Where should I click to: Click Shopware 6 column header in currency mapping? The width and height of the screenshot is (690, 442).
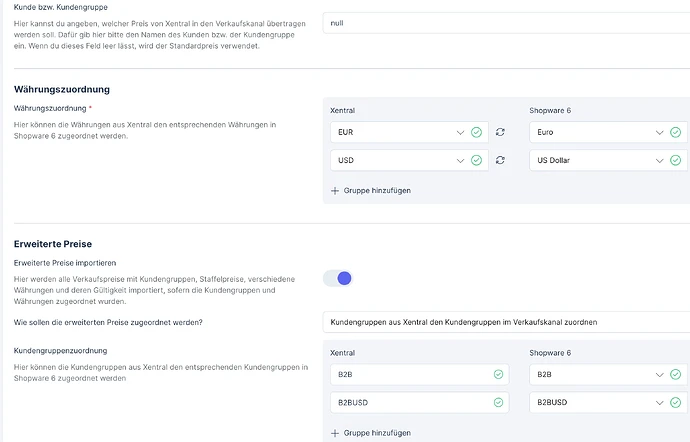[550, 110]
